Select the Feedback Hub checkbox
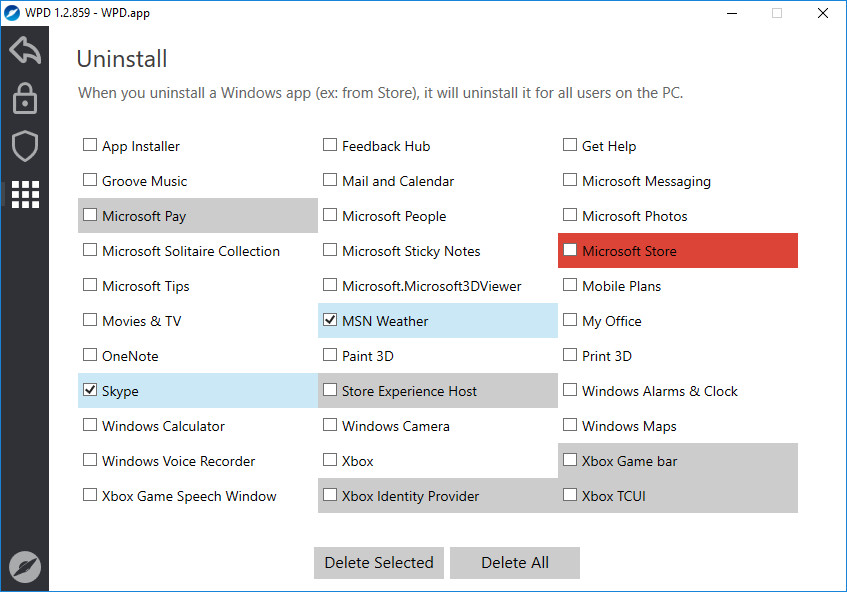 coord(330,145)
